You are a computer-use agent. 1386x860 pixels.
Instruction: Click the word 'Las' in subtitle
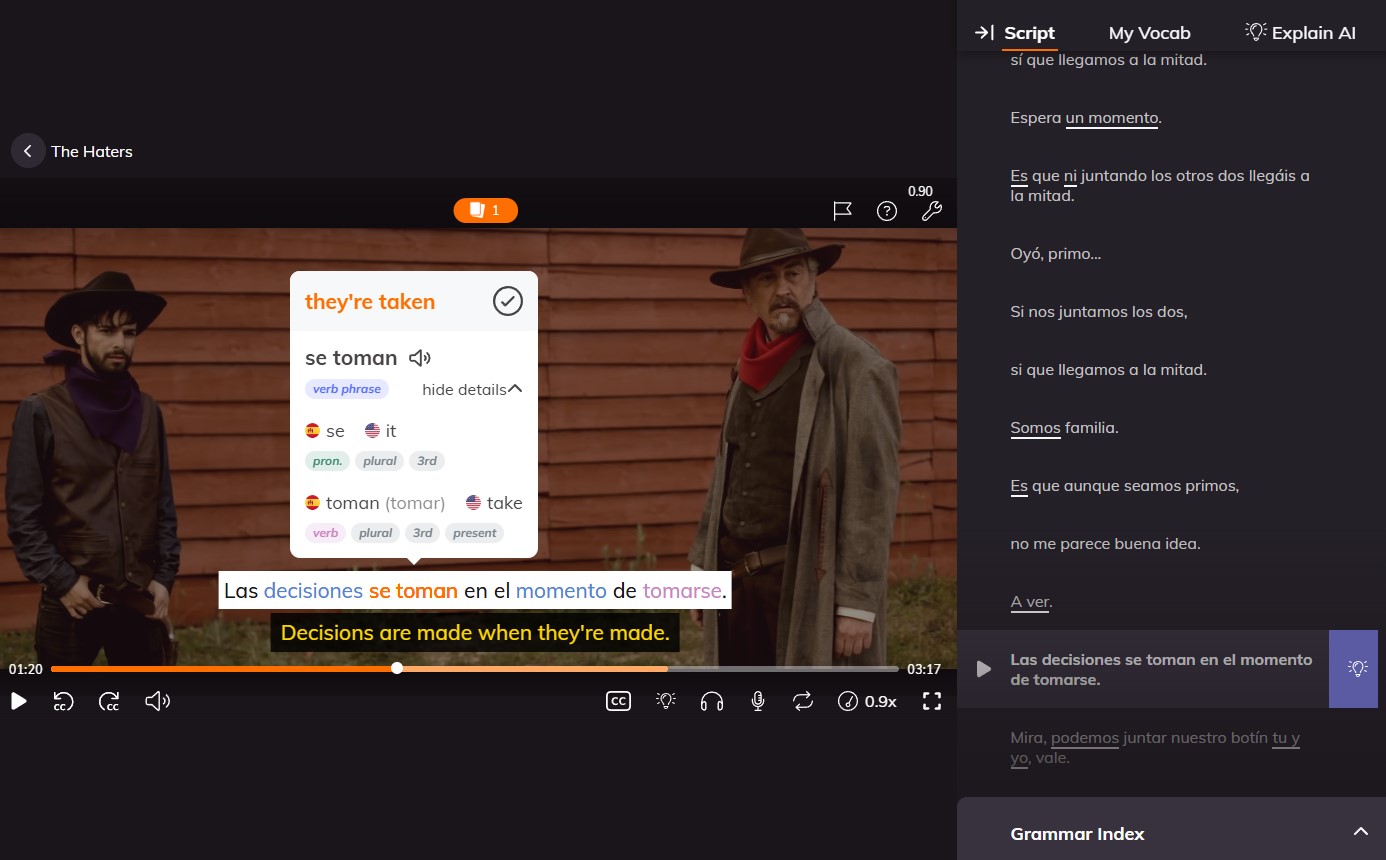coord(241,590)
